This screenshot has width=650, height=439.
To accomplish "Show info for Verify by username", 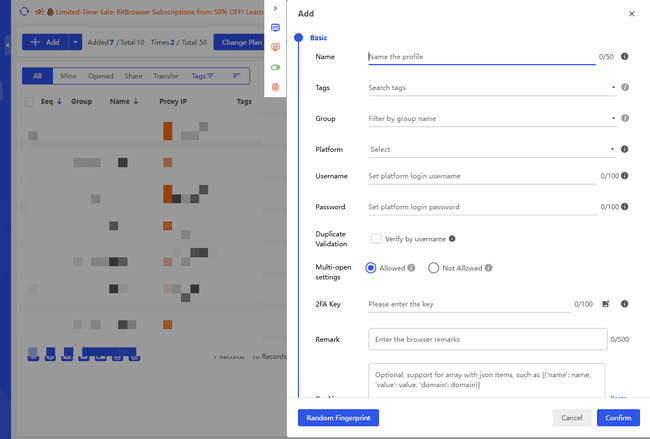I will 452,238.
